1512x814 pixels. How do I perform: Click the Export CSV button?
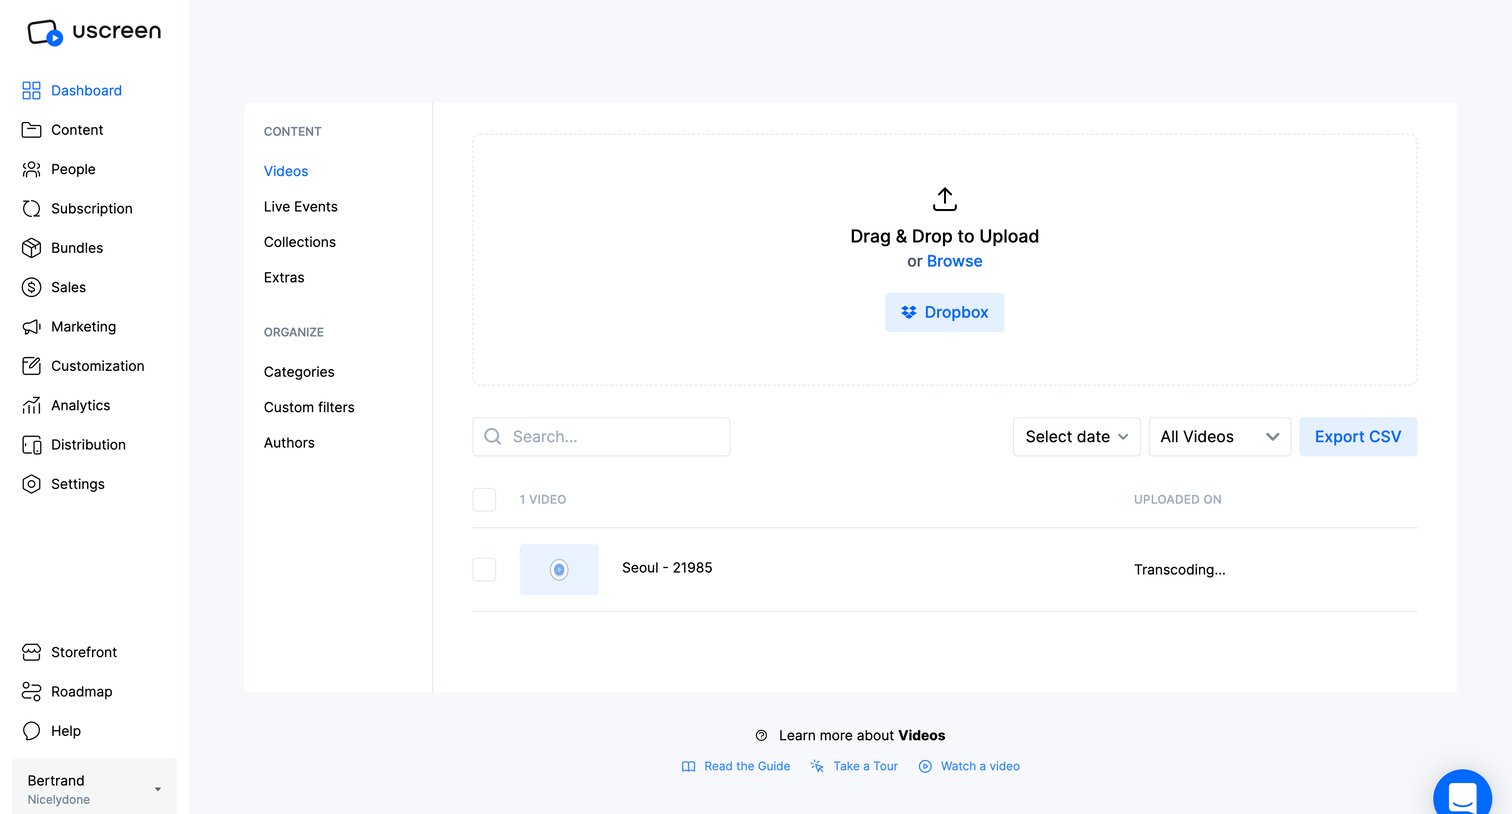(1358, 437)
